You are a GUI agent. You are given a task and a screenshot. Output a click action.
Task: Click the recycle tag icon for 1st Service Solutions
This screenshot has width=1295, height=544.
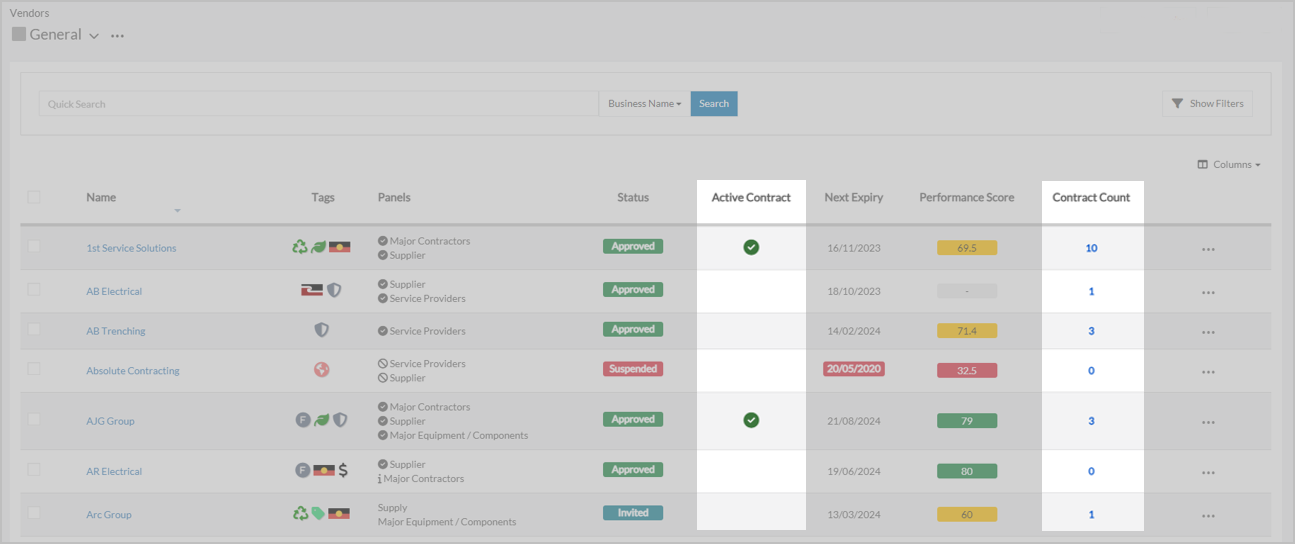coord(300,247)
